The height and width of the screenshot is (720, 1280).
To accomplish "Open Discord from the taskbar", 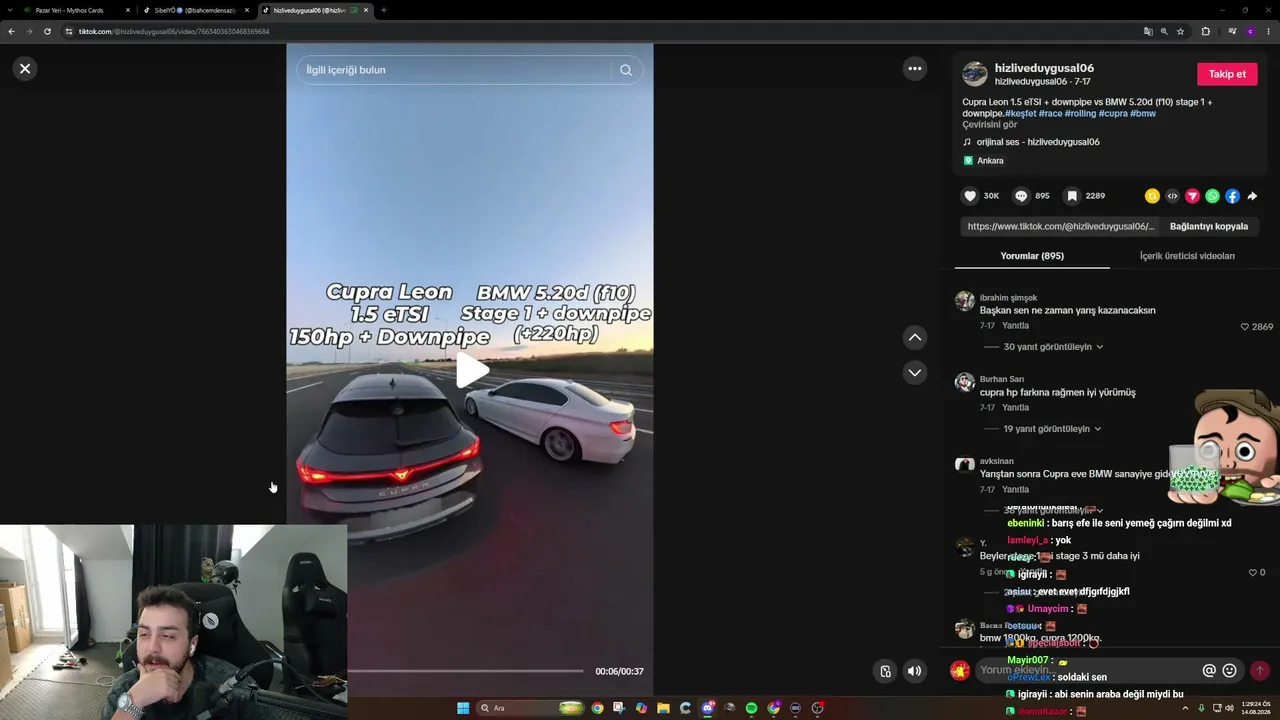I will click(707, 708).
